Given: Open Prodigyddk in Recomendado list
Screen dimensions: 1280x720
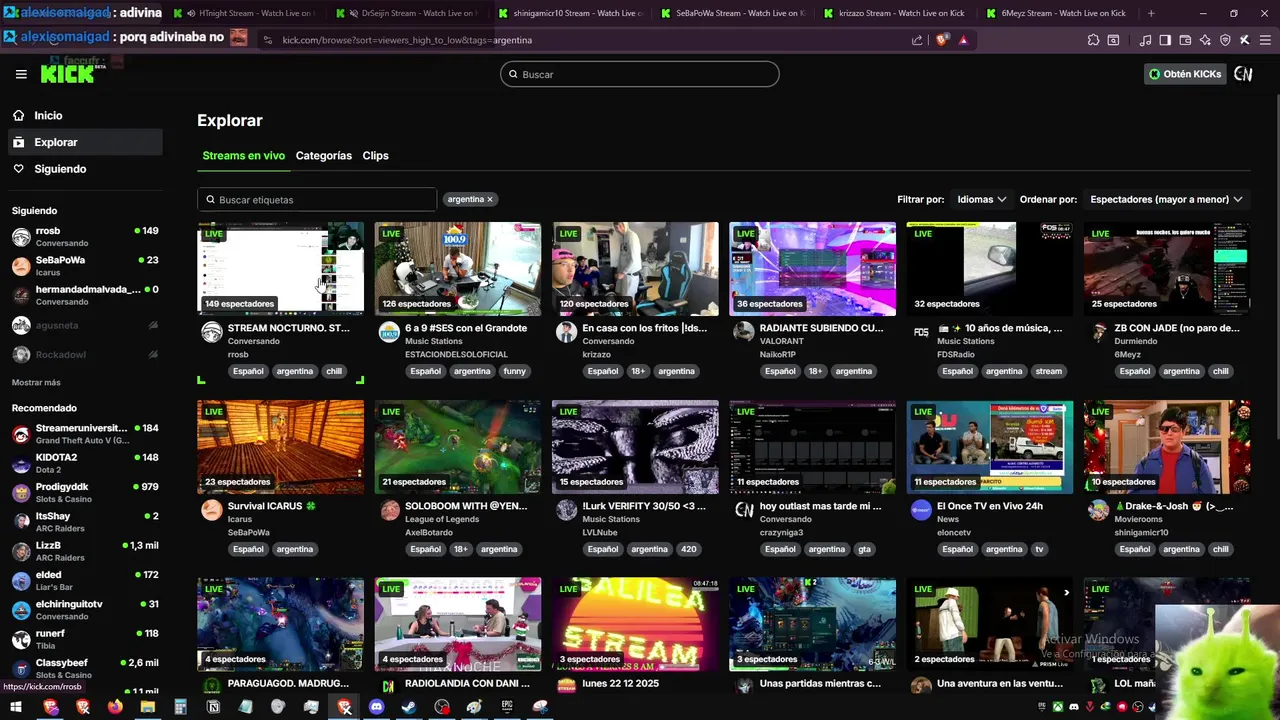Looking at the screenshot, I should click(84, 492).
